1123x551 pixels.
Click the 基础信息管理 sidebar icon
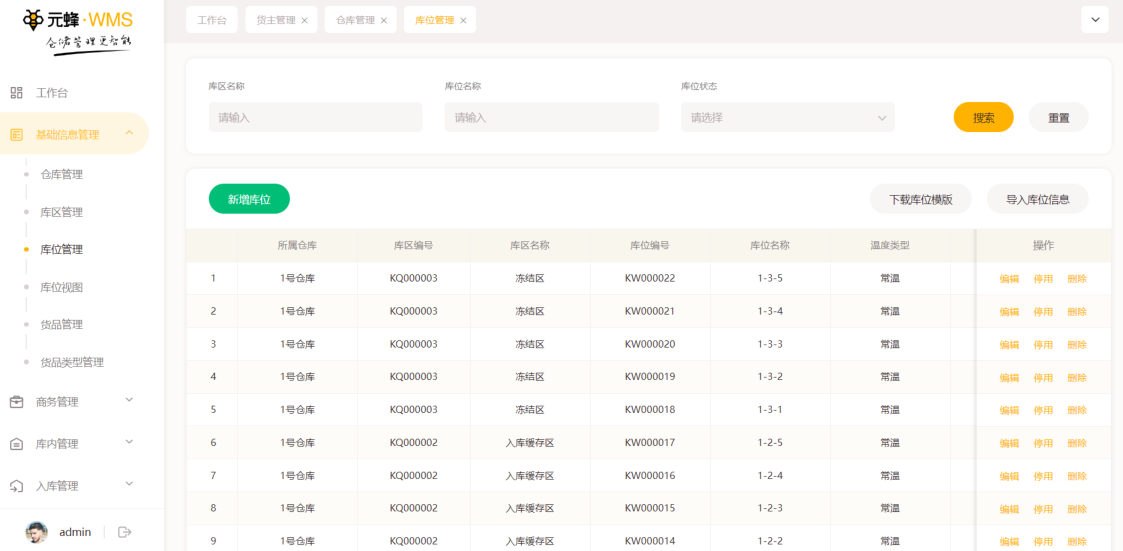pyautogui.click(x=16, y=135)
